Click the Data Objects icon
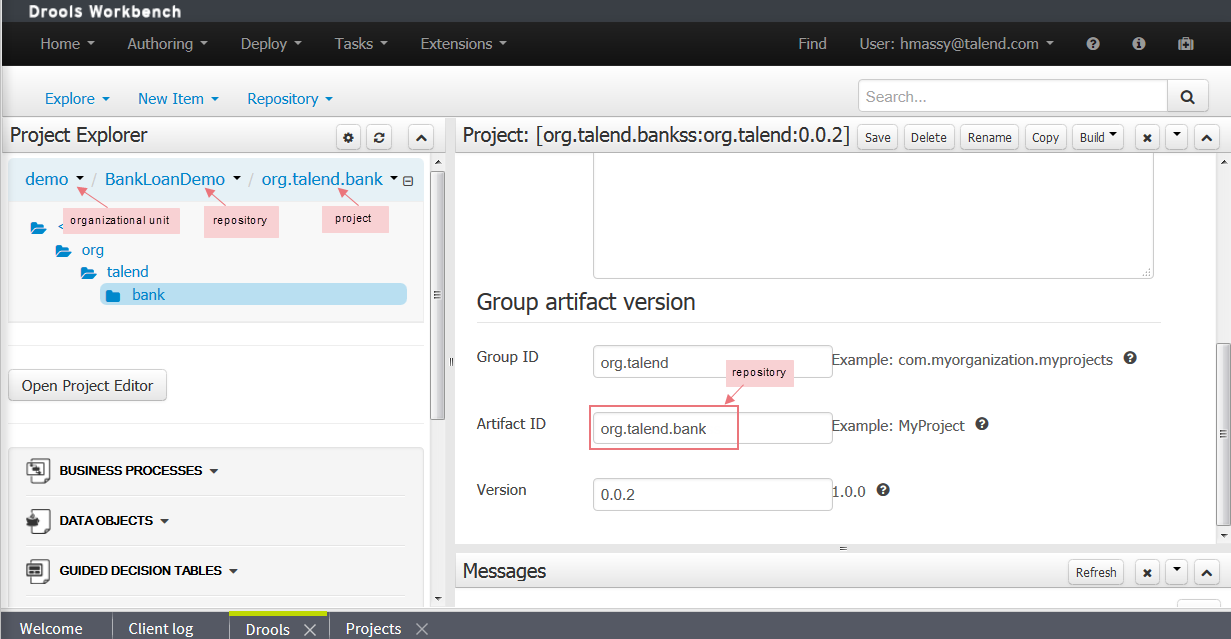1231x639 pixels. (38, 520)
